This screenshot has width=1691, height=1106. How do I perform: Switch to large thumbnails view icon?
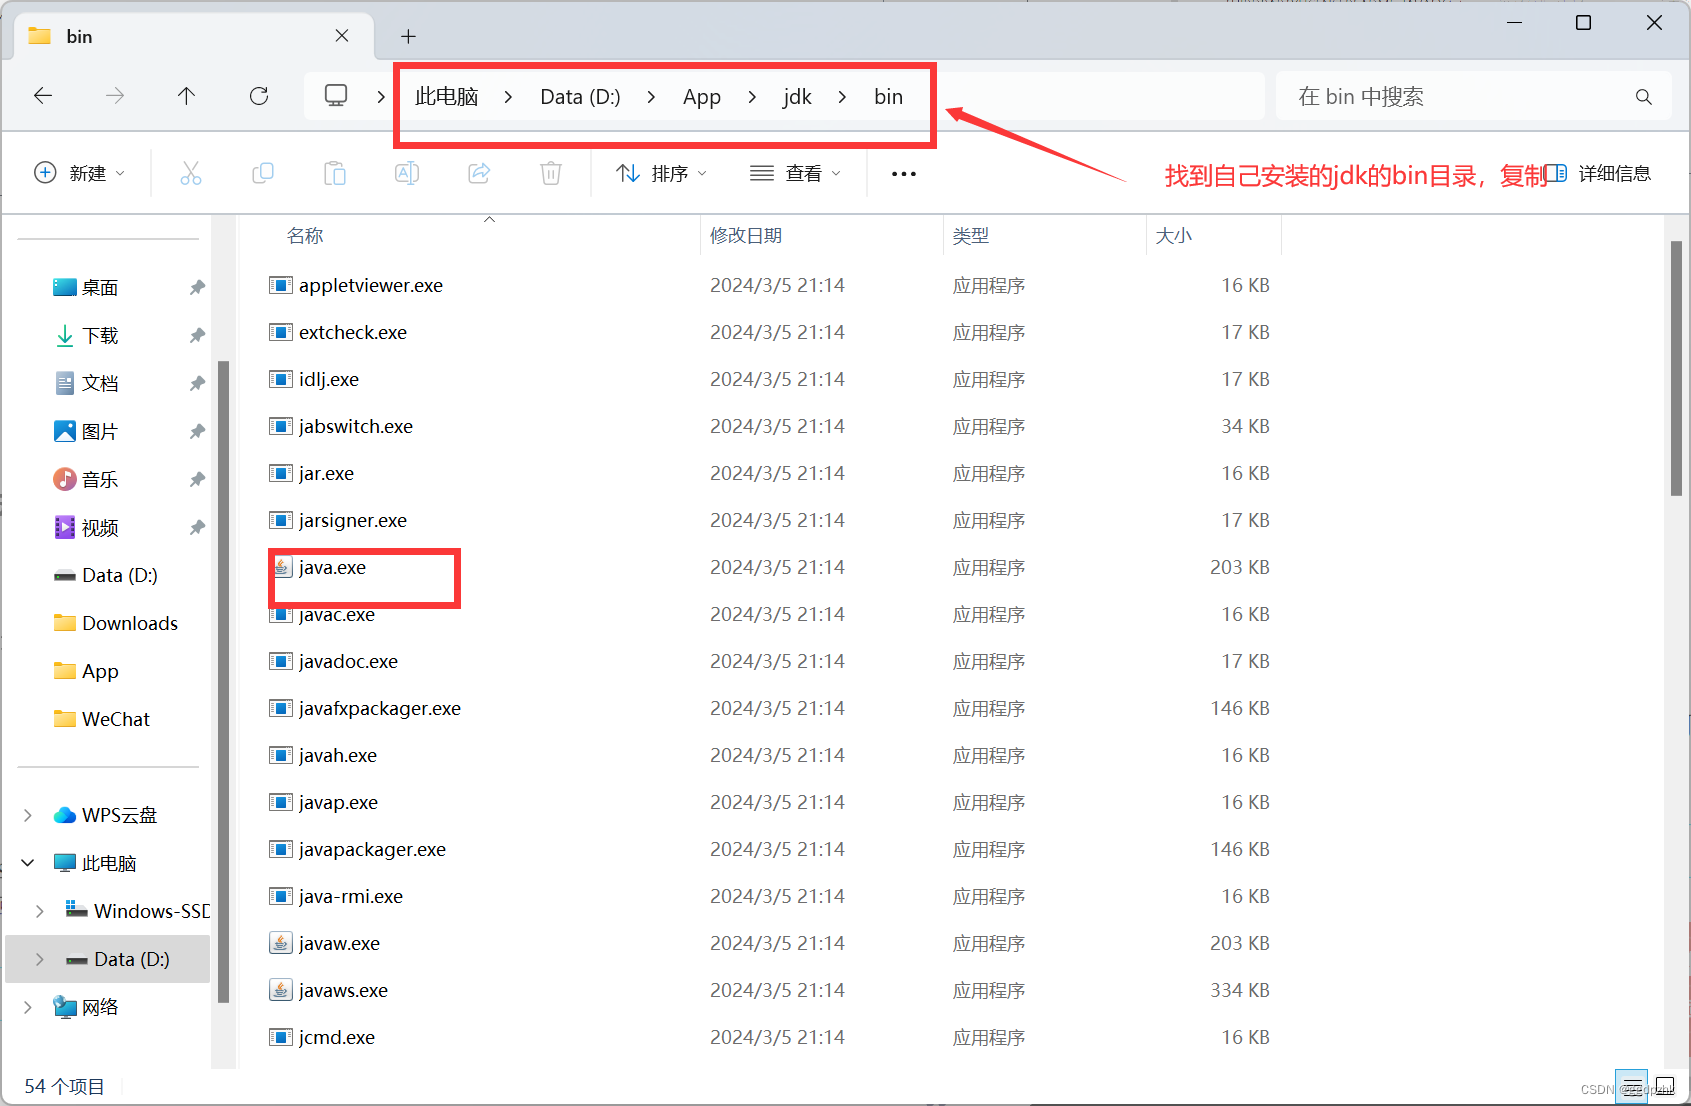[x=1665, y=1087]
